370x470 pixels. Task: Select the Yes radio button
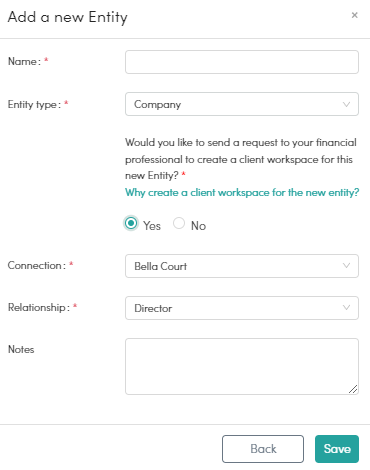131,223
